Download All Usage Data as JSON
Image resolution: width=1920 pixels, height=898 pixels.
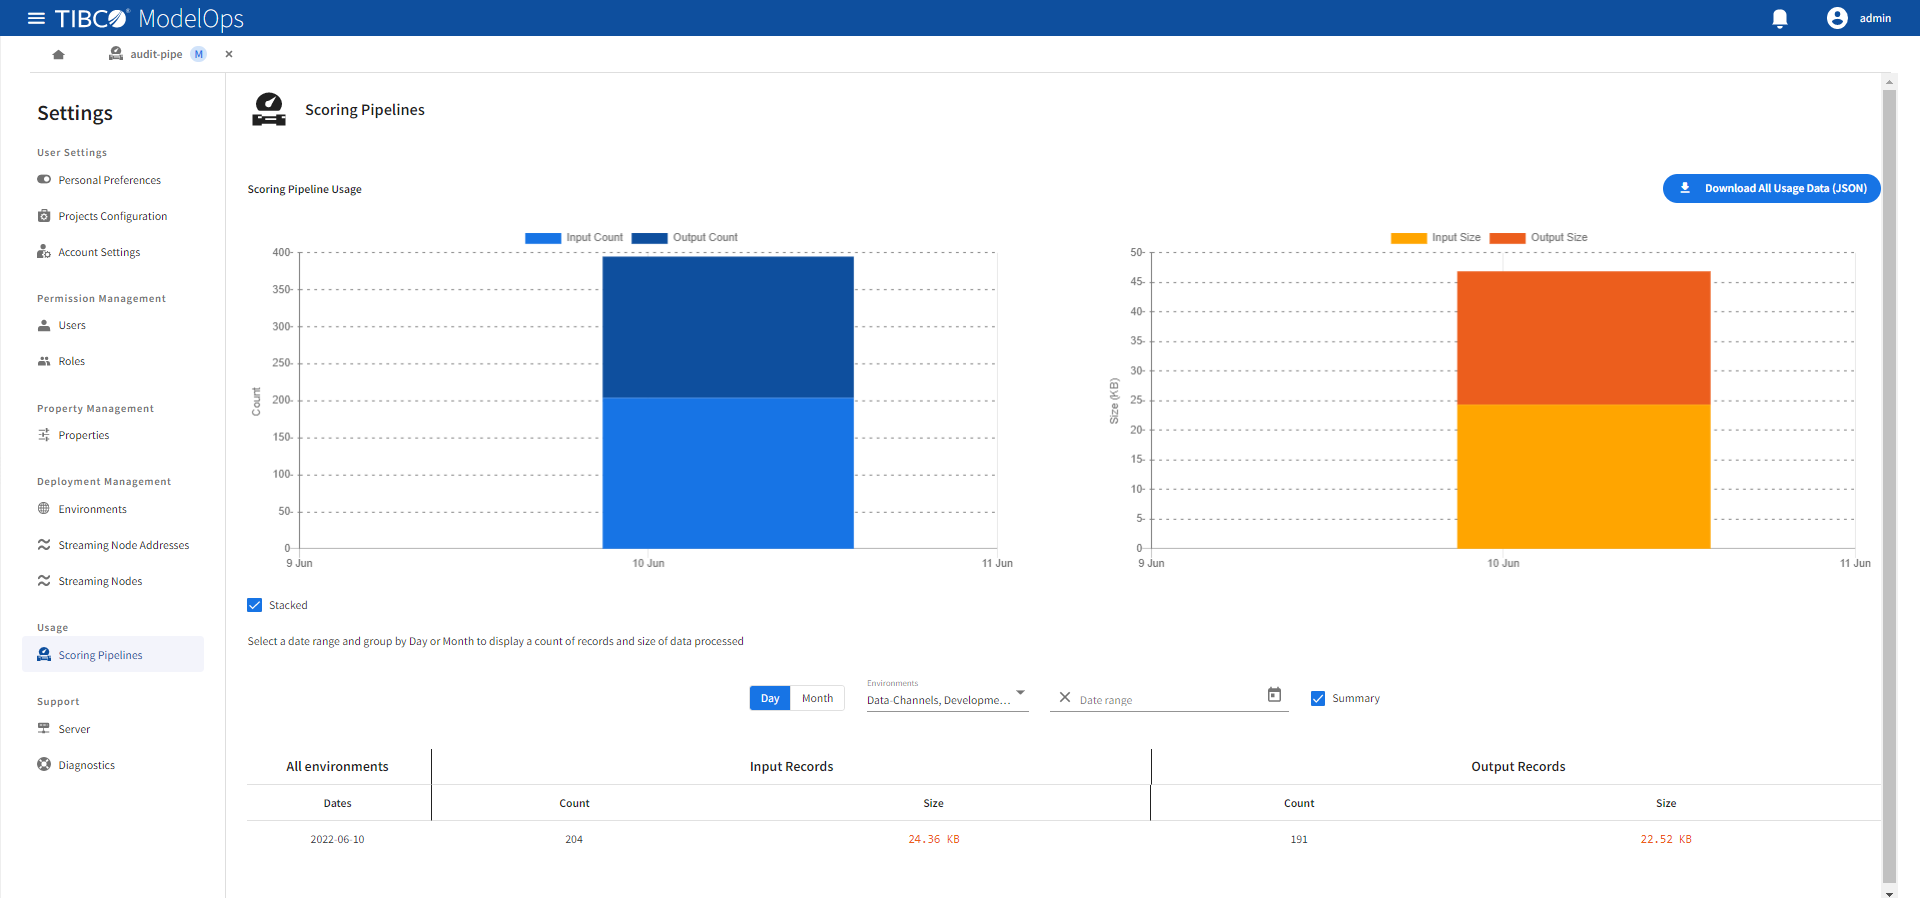click(1771, 189)
